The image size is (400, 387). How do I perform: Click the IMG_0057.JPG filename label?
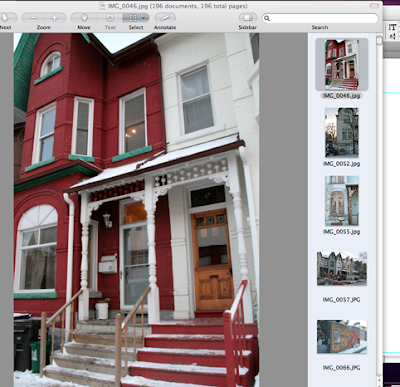(x=342, y=300)
